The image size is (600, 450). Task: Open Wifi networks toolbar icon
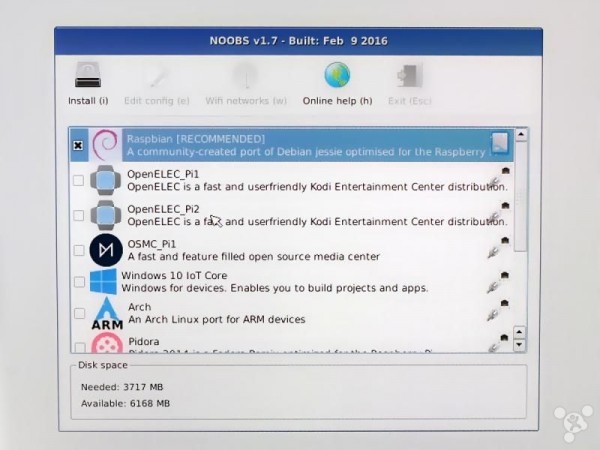[246, 76]
